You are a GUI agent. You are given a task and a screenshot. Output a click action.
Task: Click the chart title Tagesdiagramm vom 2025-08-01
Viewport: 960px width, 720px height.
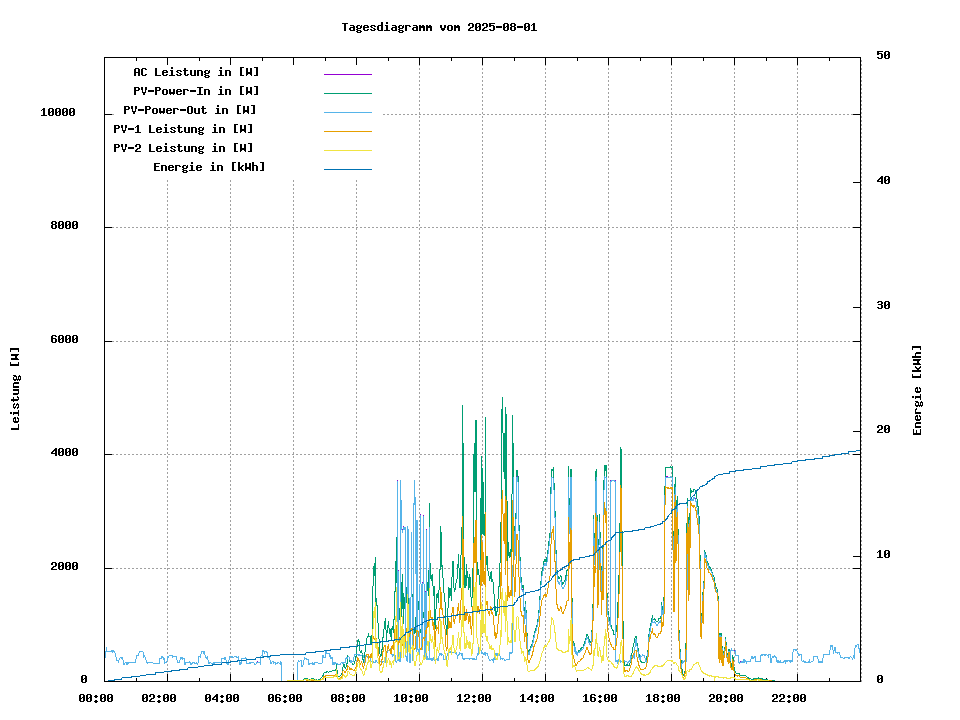(x=439, y=27)
